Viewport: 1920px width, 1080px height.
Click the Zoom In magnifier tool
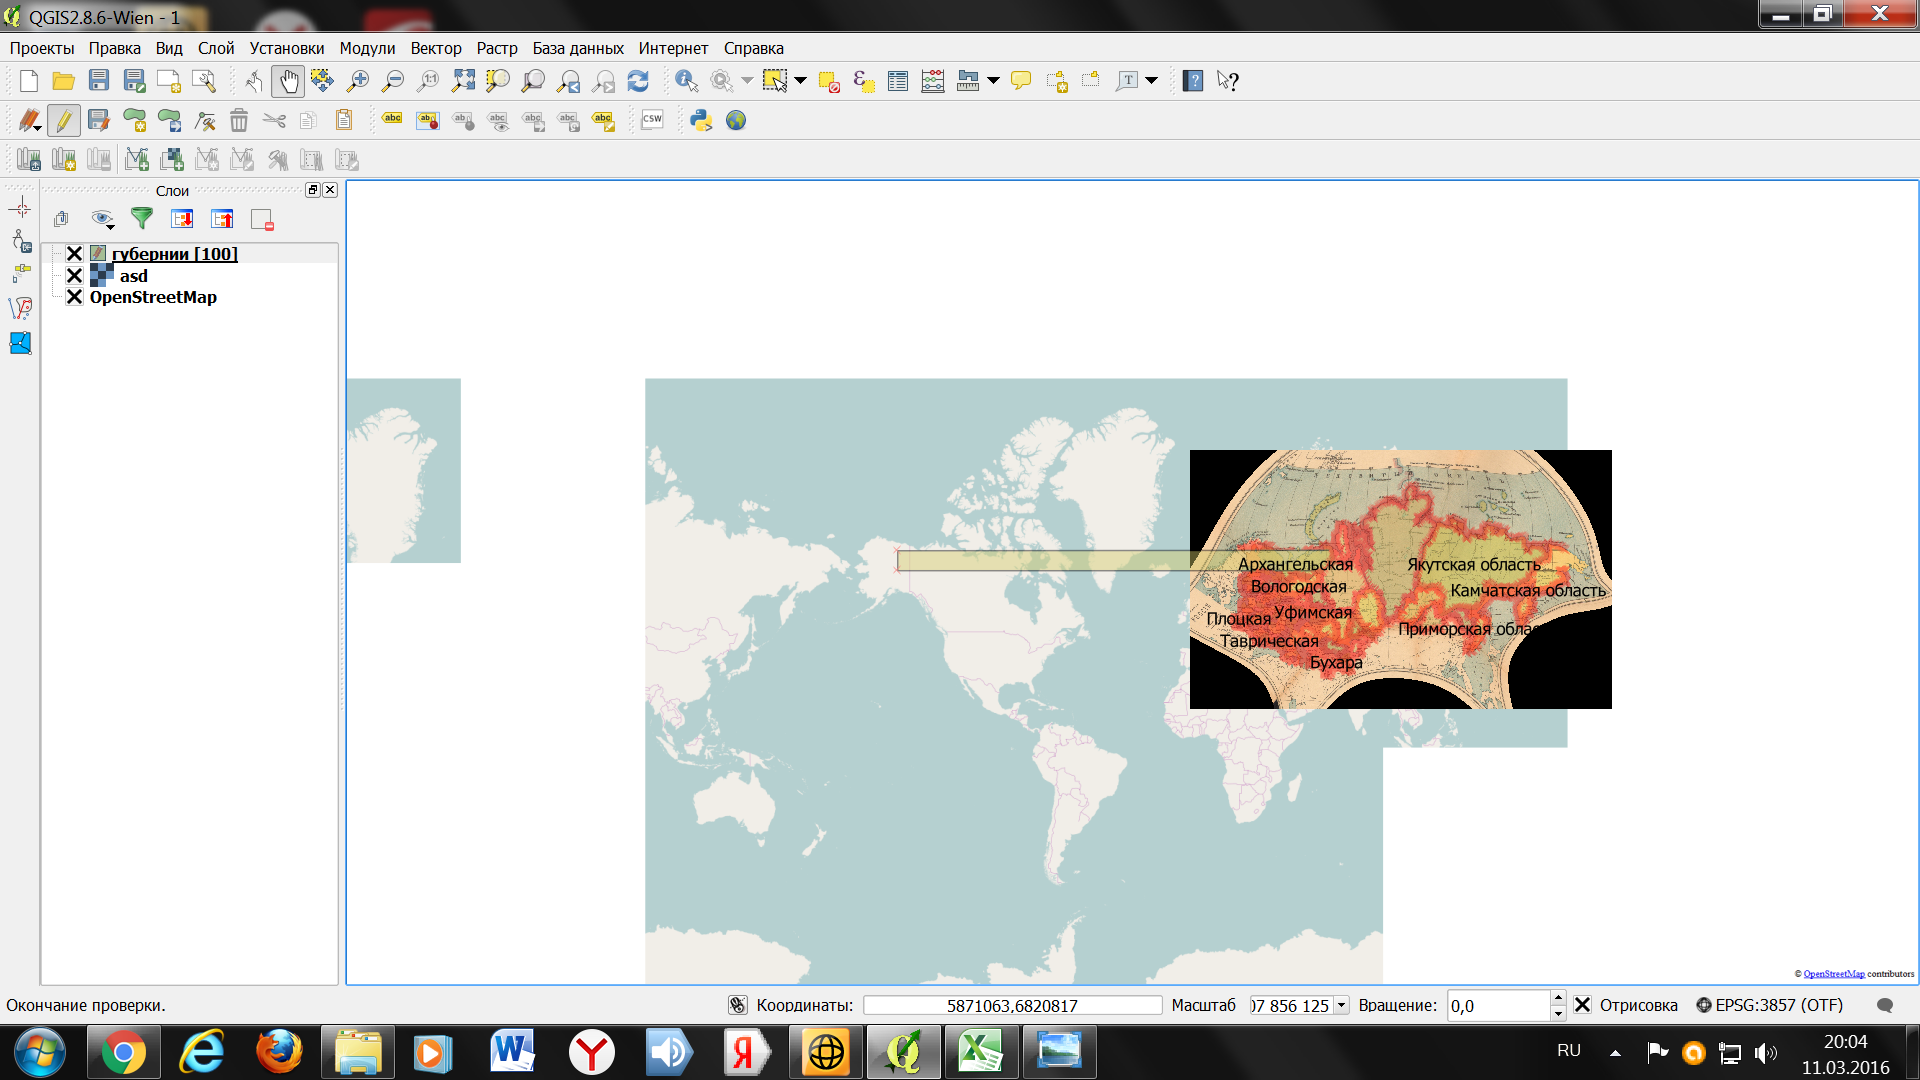[x=357, y=81]
